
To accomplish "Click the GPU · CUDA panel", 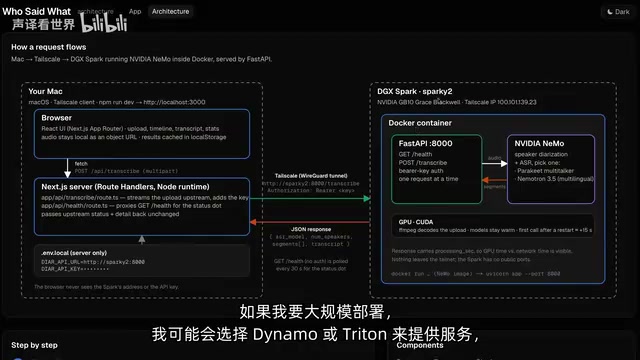I will [493, 226].
